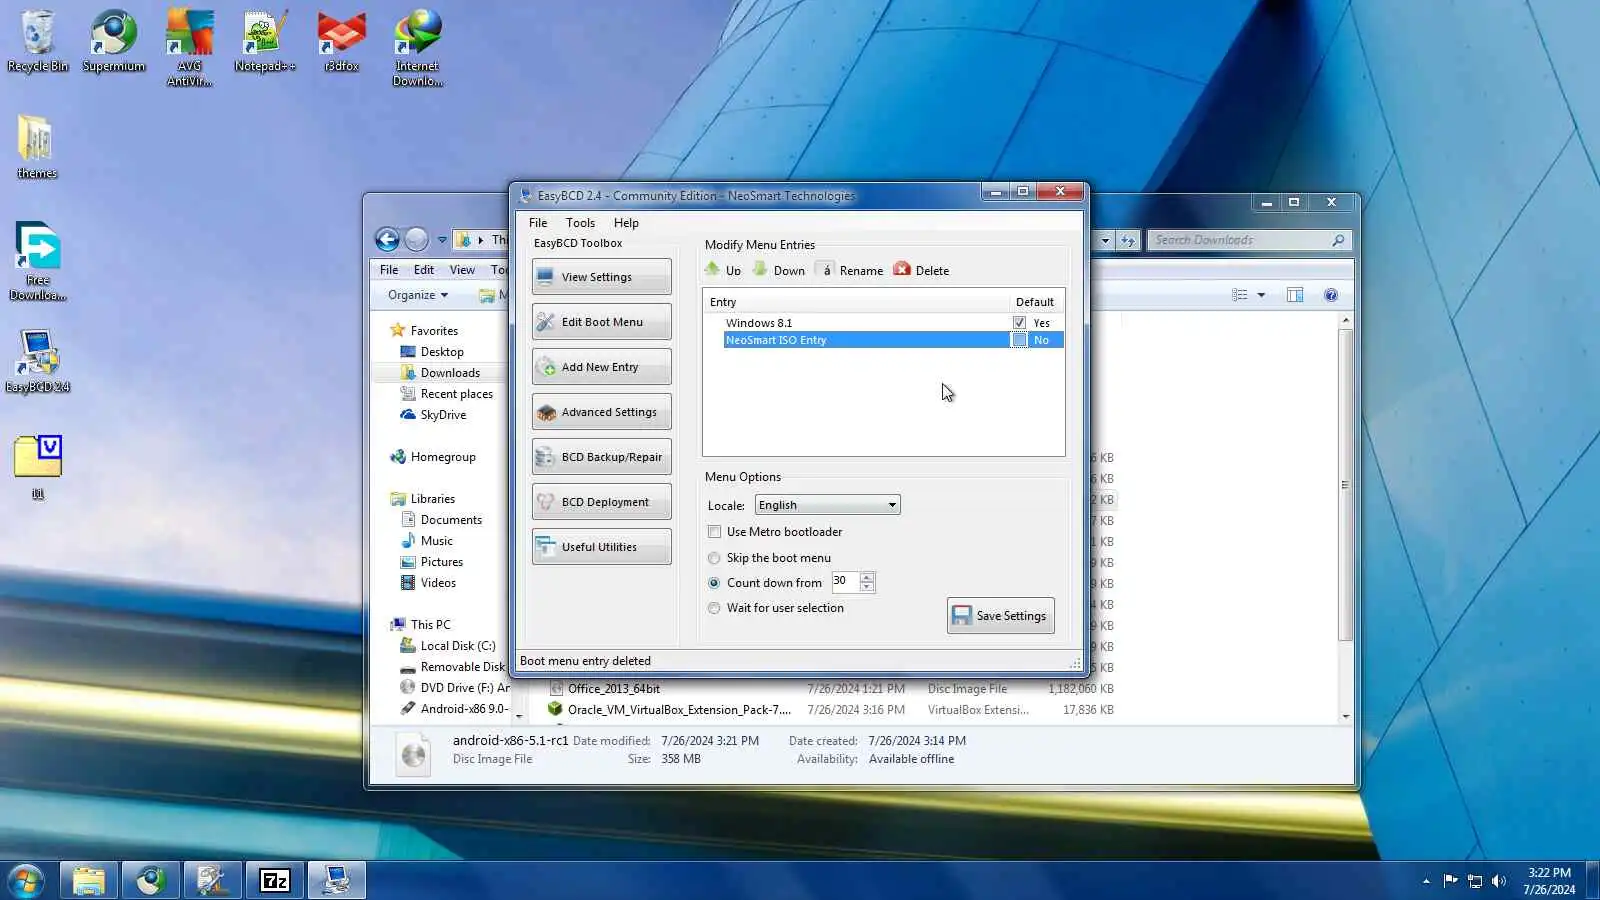The image size is (1600, 900).
Task: Open Edit Boot Menu in EasyBCD Toolbox
Action: pos(601,322)
